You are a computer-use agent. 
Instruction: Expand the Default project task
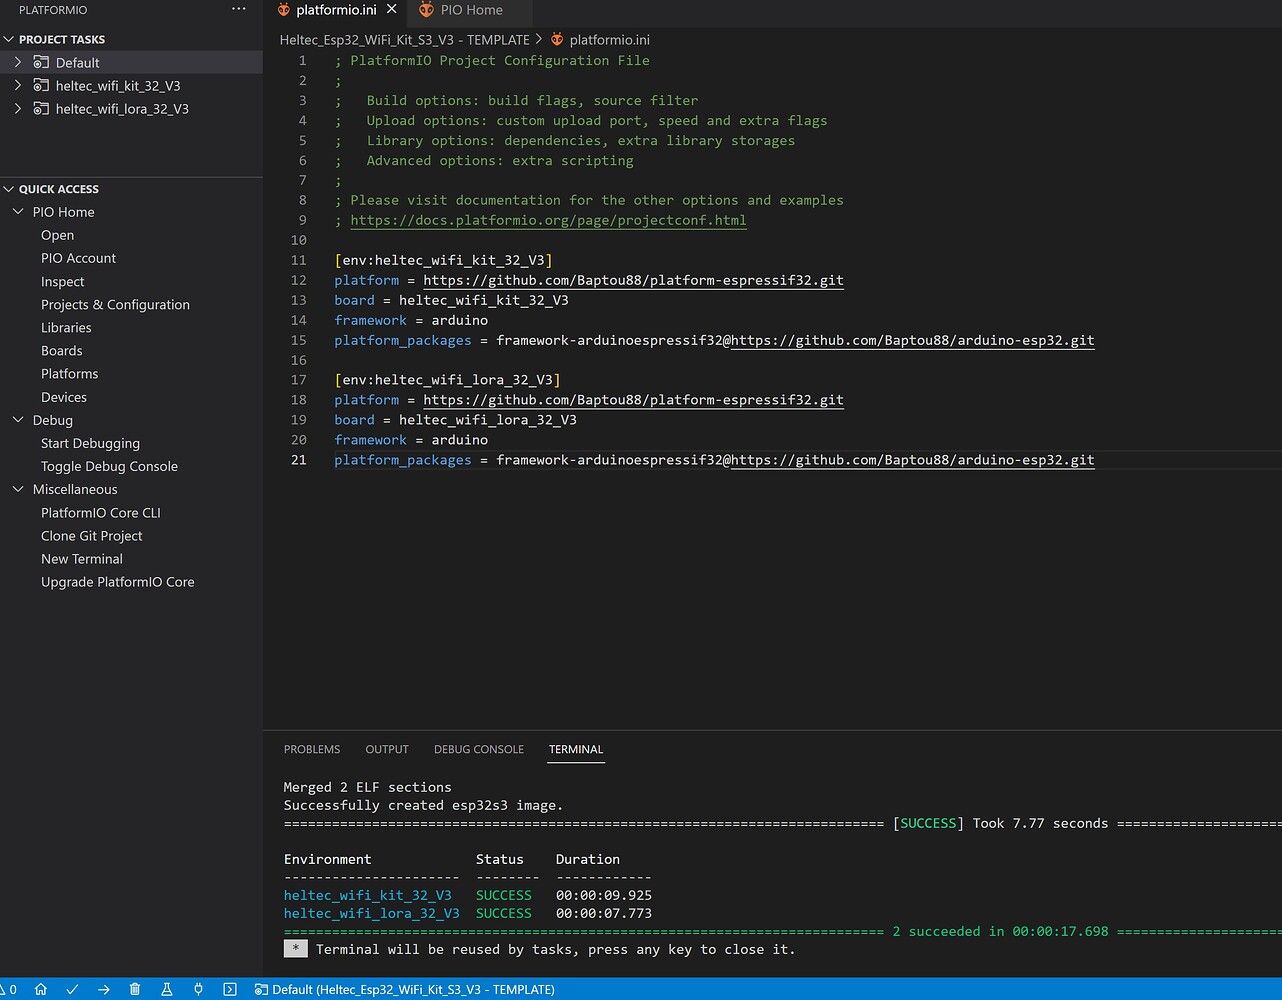tap(18, 62)
